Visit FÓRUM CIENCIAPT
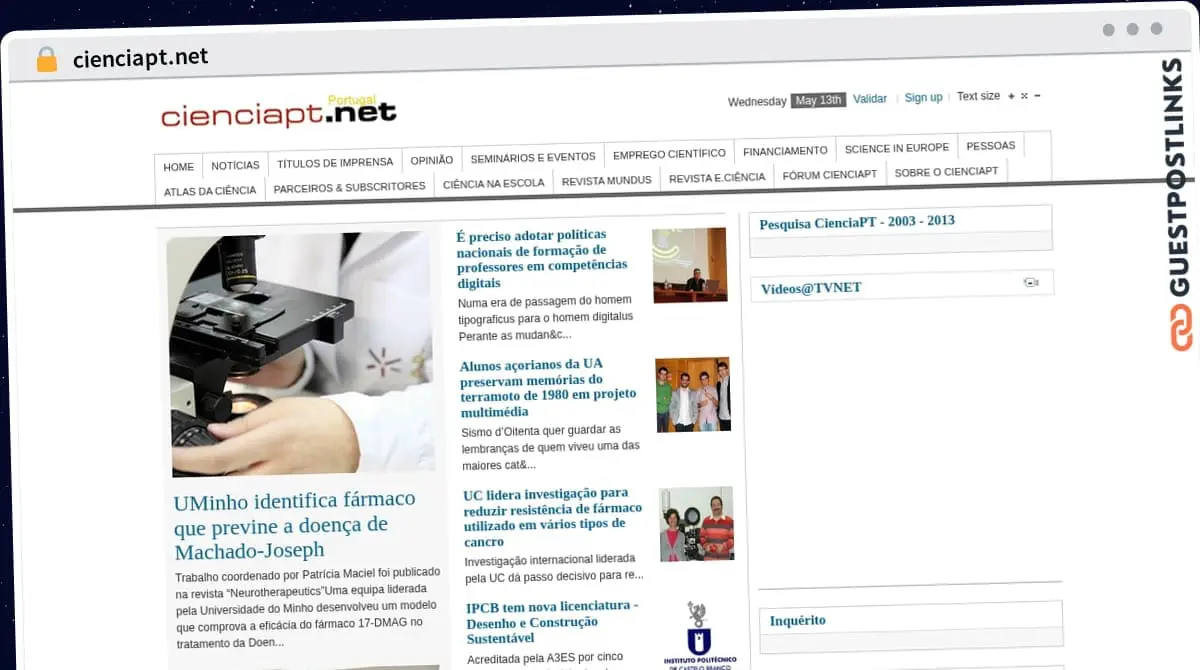Image resolution: width=1200 pixels, height=670 pixels. click(829, 174)
